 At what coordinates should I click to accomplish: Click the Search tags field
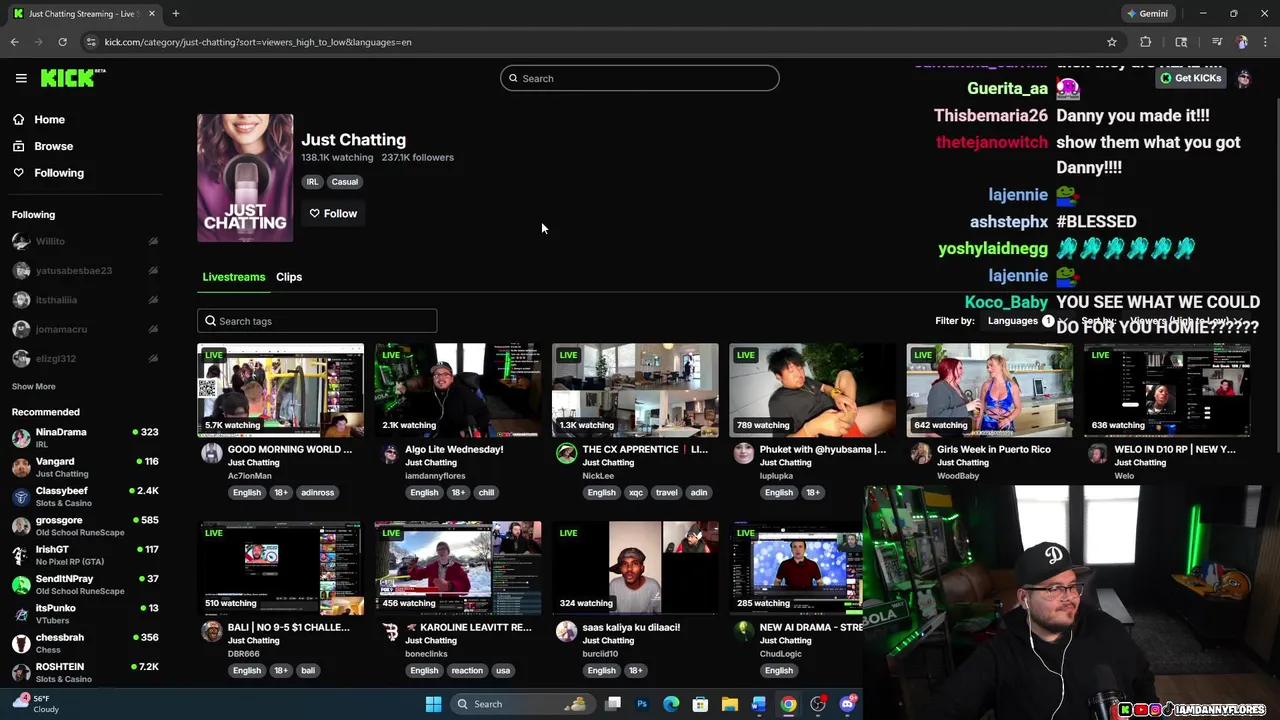point(317,321)
